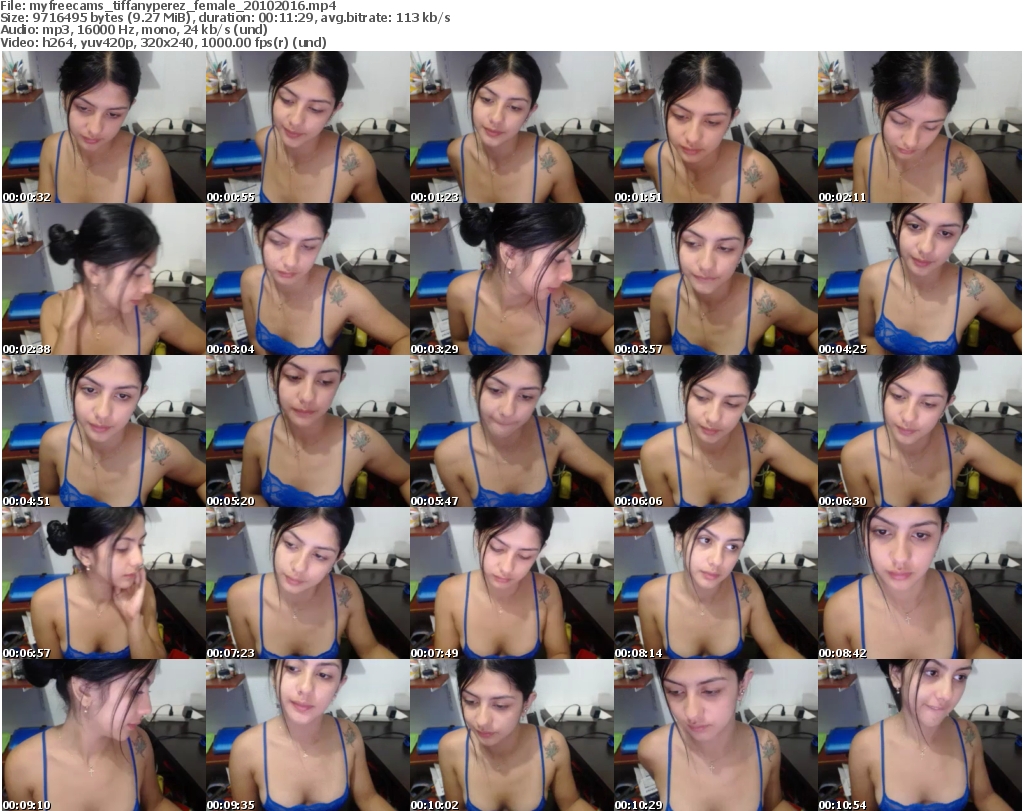Choose the thumbnail timestamped 00:03:29
The height and width of the screenshot is (811, 1024).
[x=511, y=279]
